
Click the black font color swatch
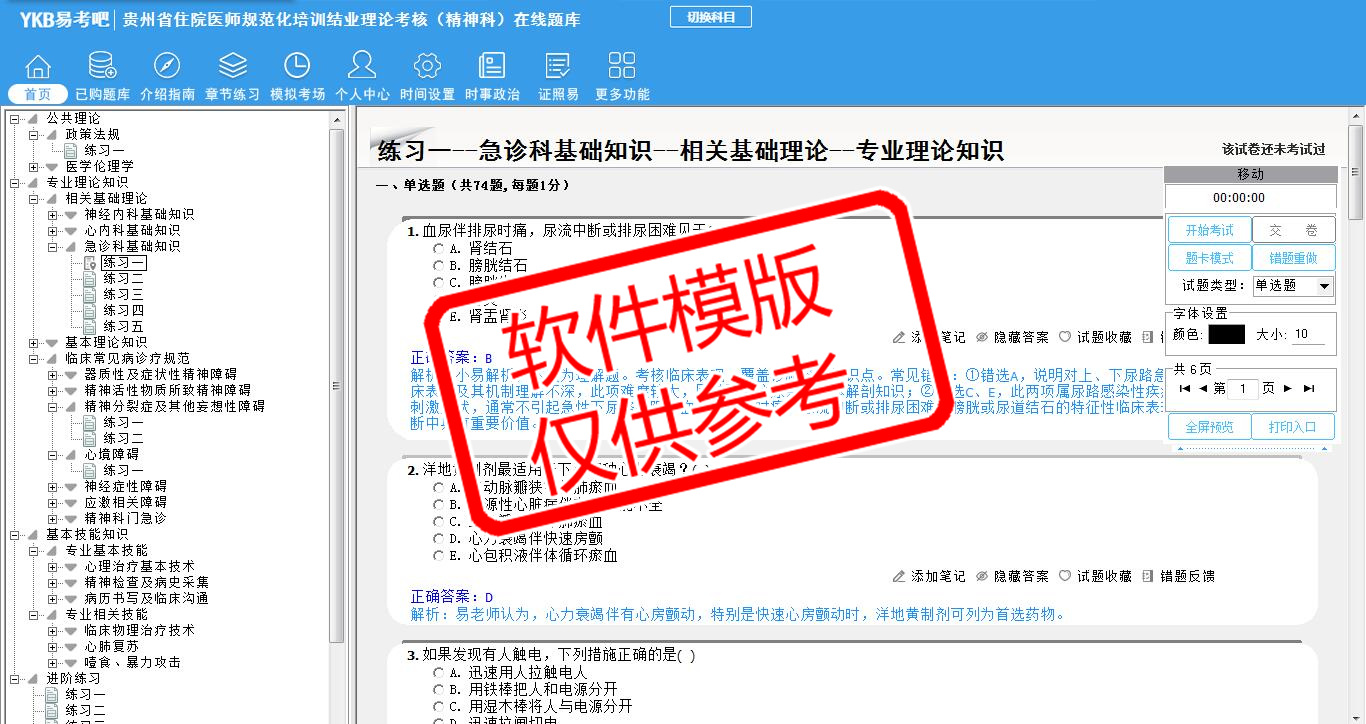(1226, 334)
